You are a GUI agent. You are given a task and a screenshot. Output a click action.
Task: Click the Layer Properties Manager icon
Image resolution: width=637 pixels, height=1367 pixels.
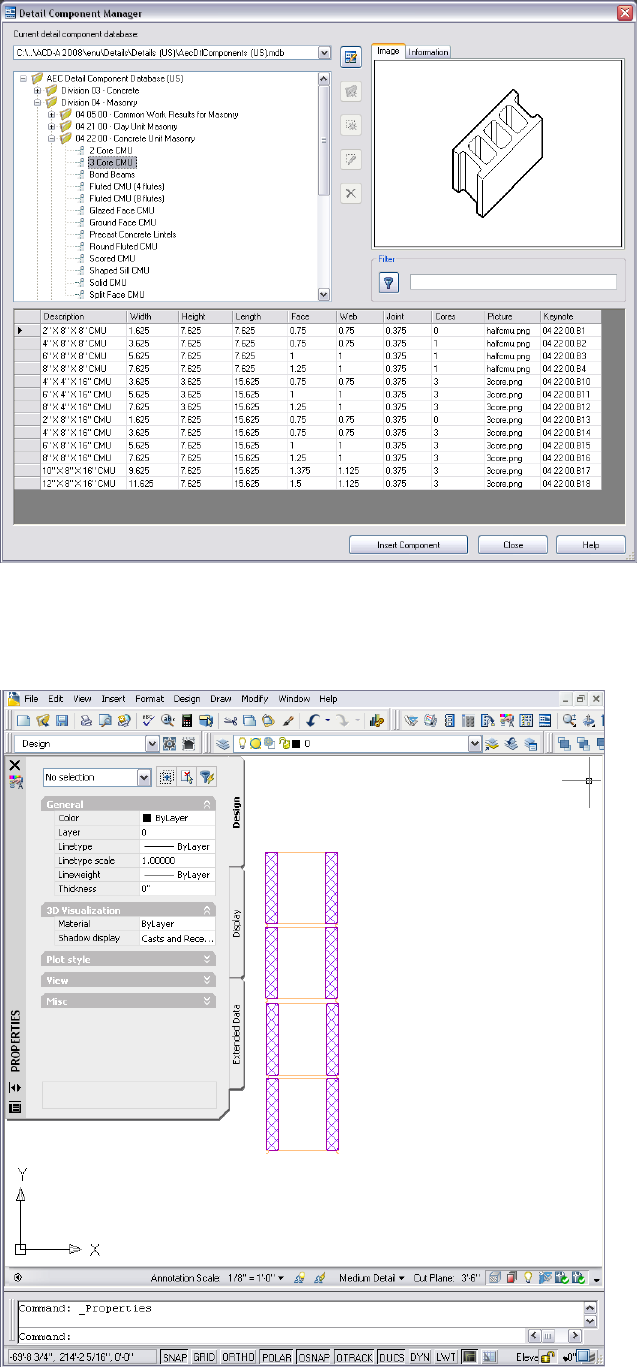point(224,744)
